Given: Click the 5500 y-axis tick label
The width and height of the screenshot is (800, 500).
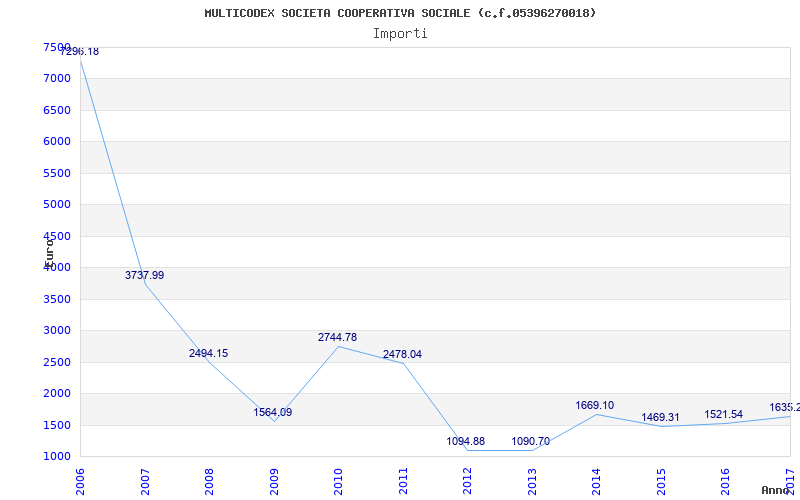Looking at the screenshot, I should tap(57, 173).
